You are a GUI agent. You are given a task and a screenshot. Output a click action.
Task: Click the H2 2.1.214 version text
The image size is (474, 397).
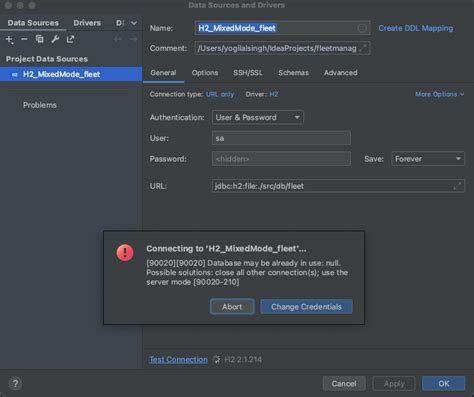tap(243, 359)
